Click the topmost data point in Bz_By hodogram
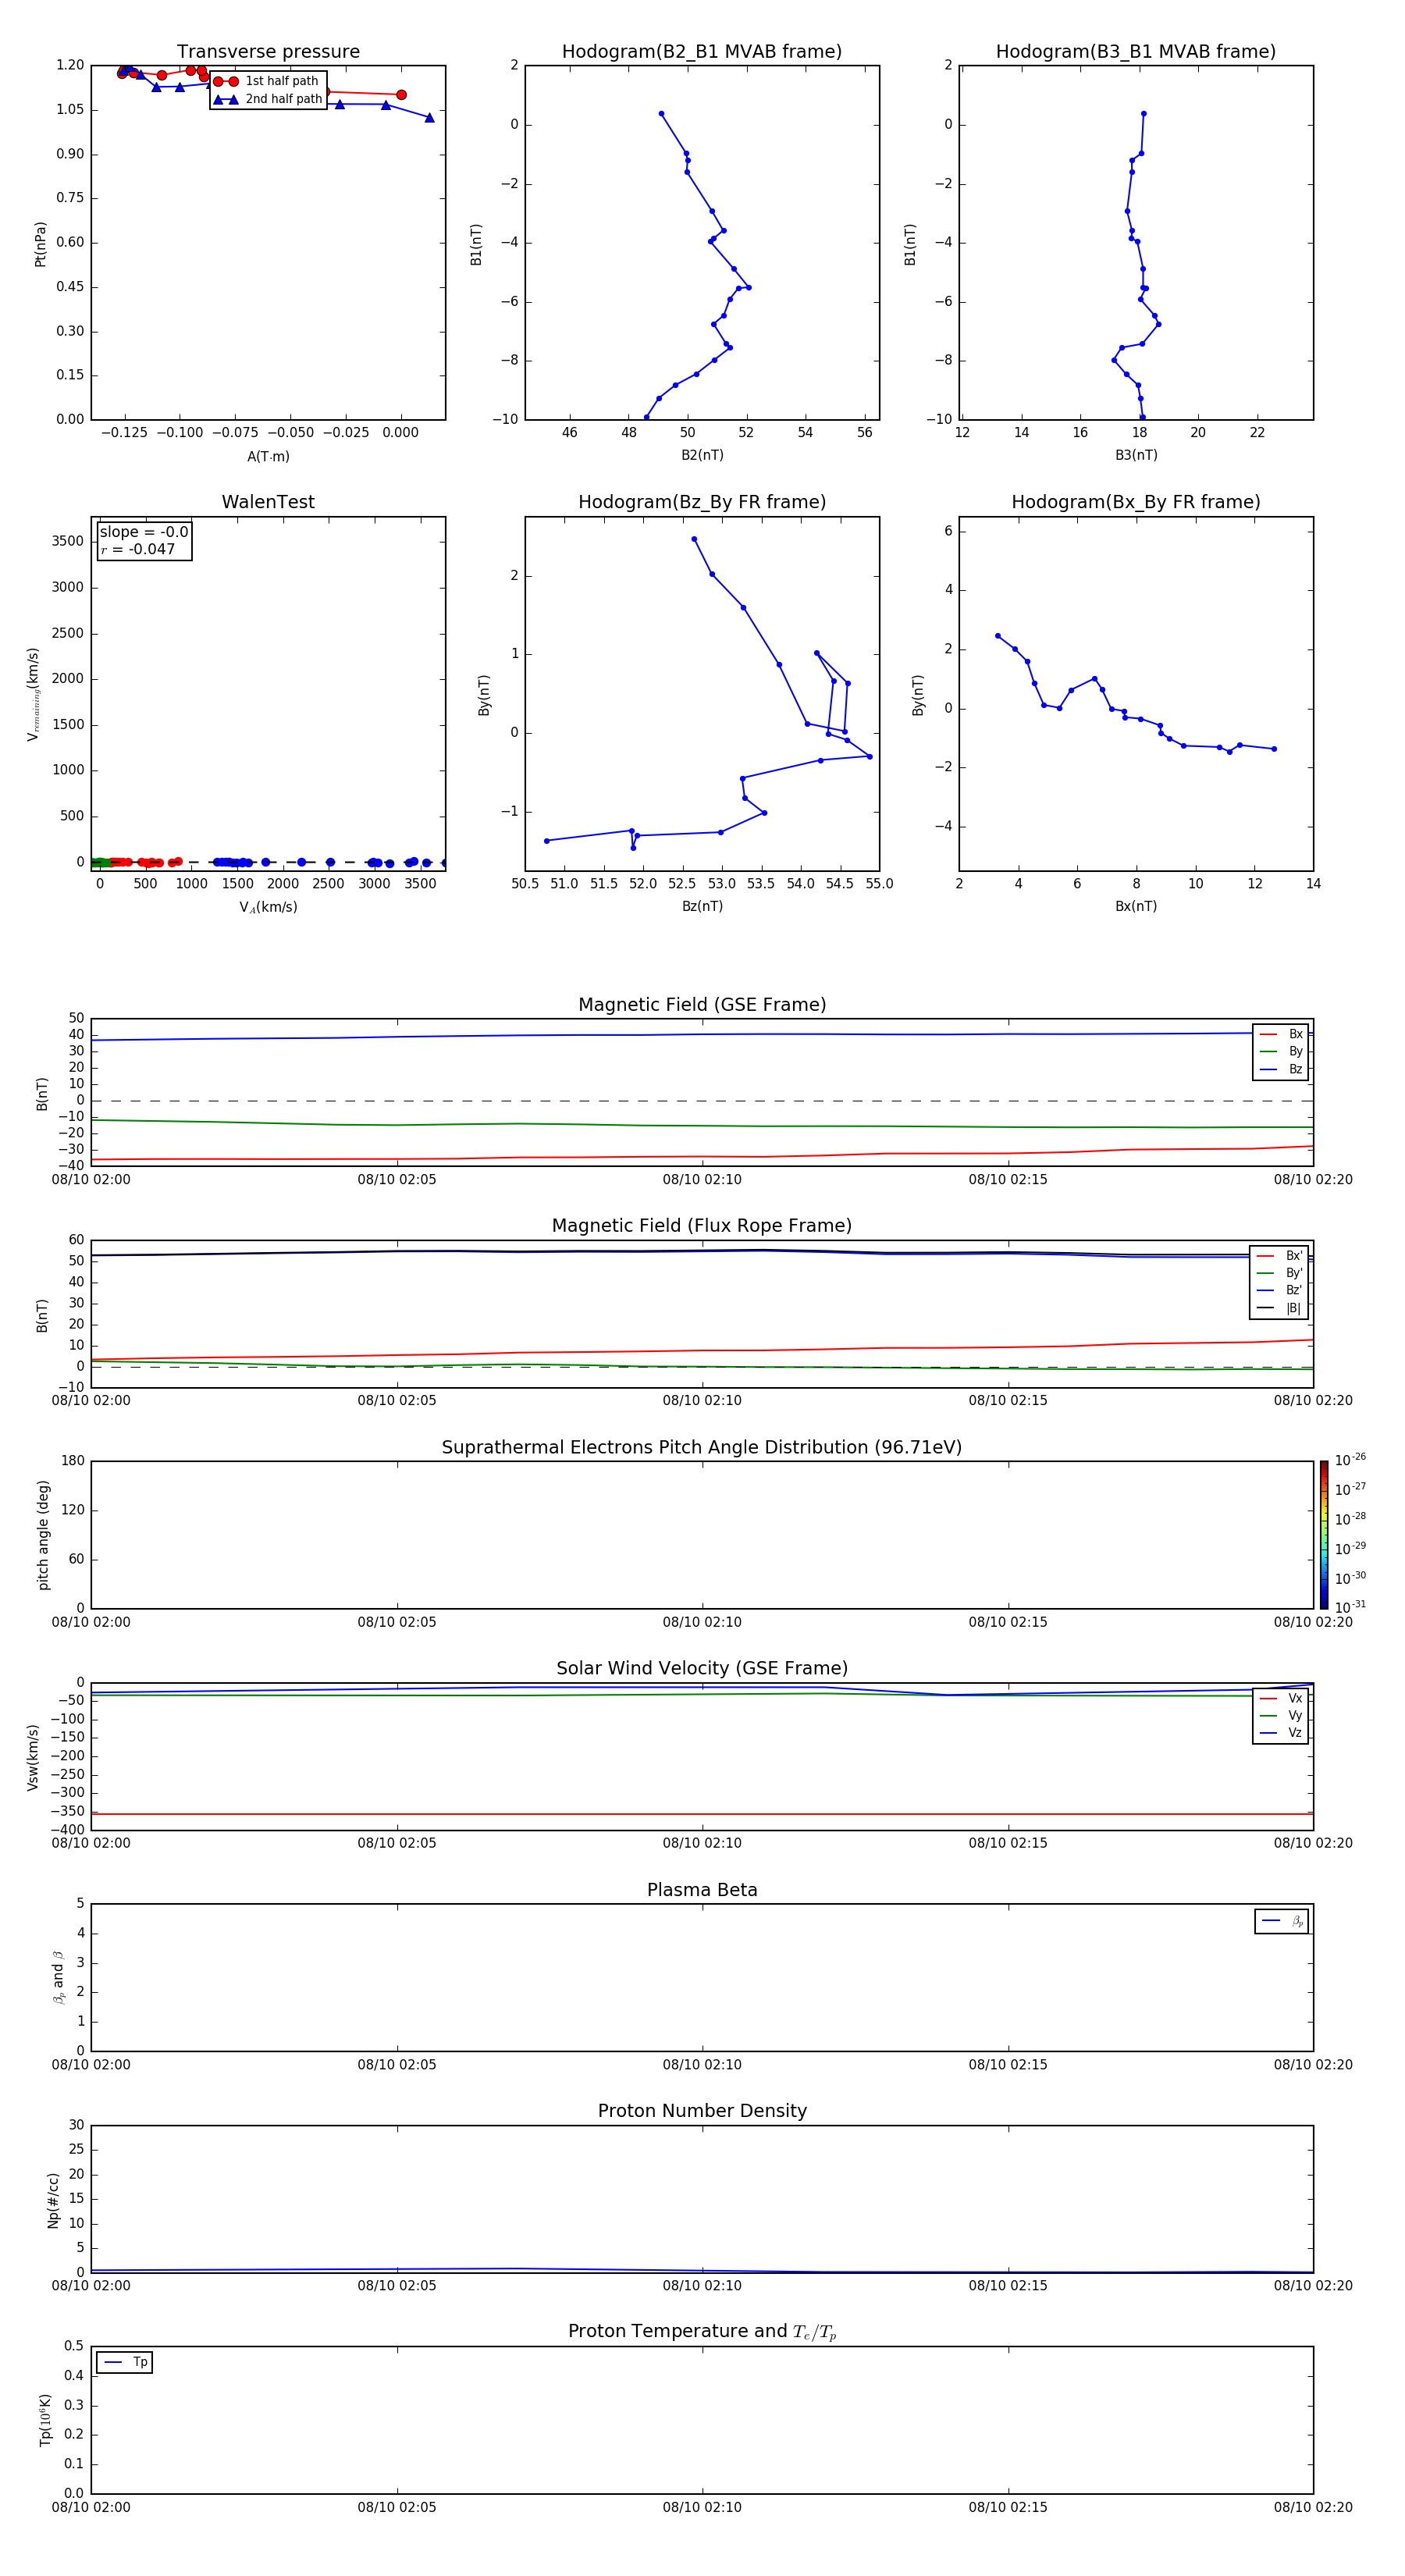The height and width of the screenshot is (2576, 1405). pyautogui.click(x=694, y=539)
